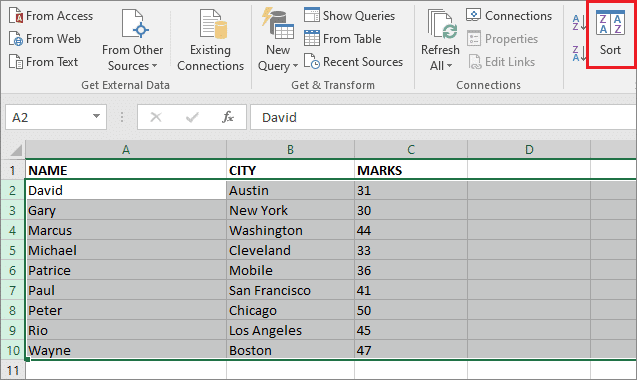Sort Z to A descending

578,54
